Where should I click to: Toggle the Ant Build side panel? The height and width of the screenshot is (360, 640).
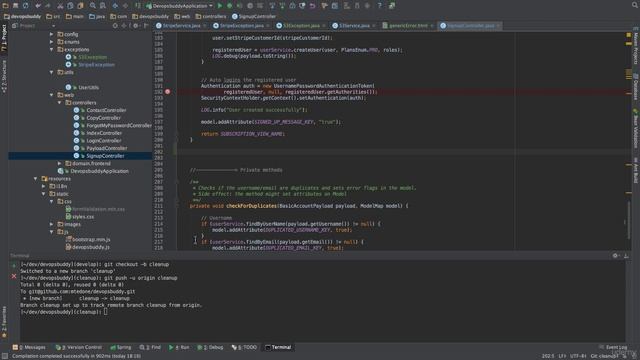[636, 171]
